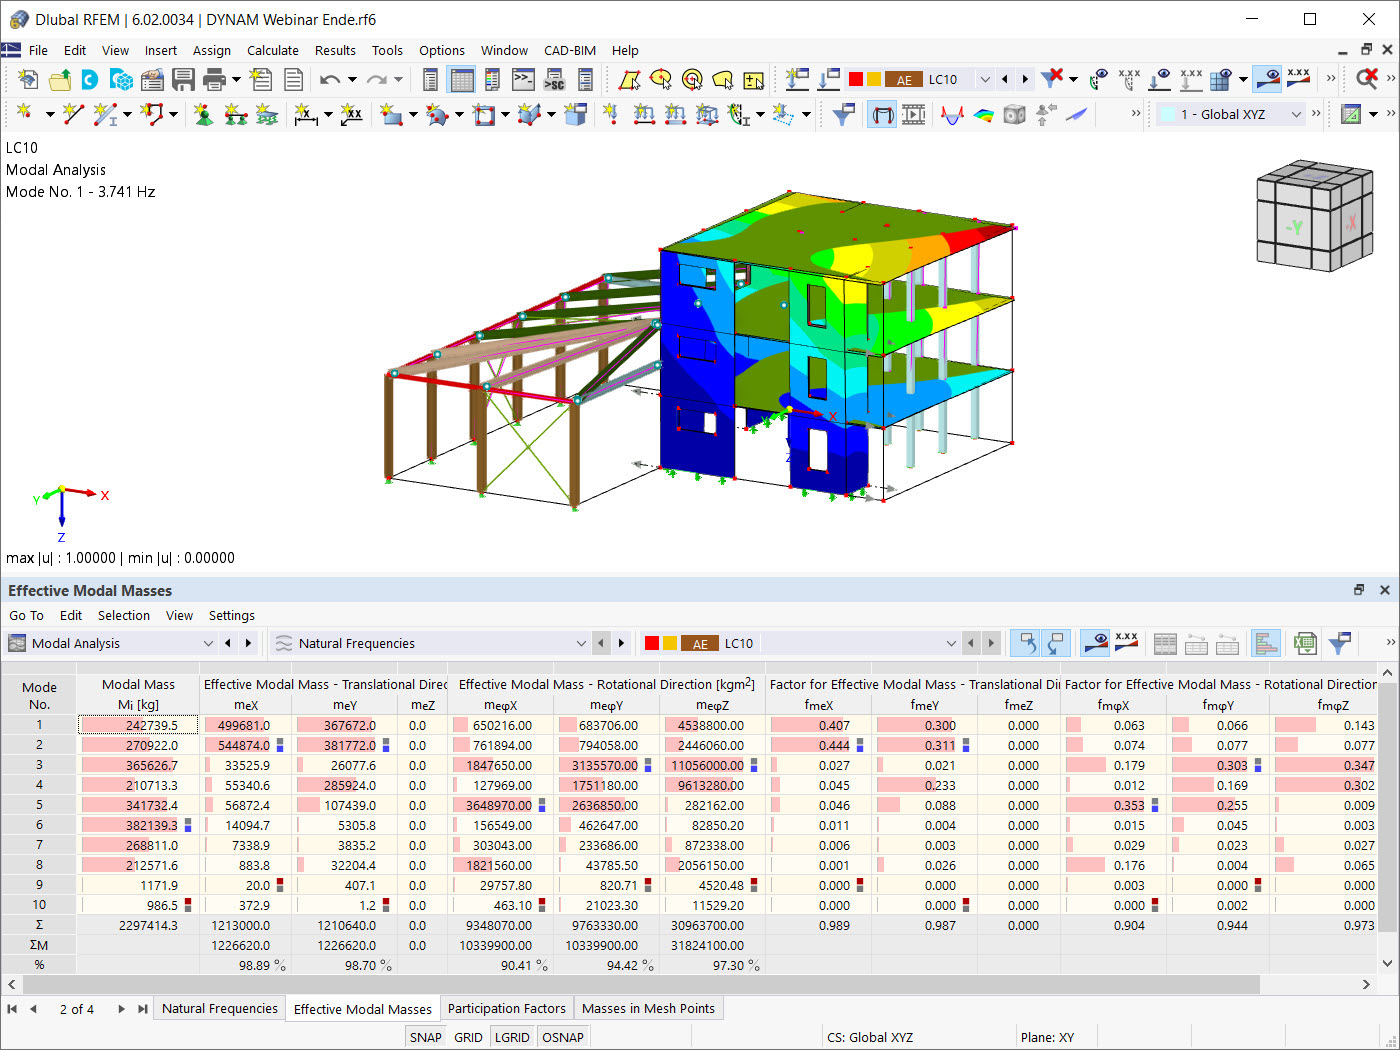
Task: Toggle SNAP in the status bar
Action: click(x=425, y=1037)
